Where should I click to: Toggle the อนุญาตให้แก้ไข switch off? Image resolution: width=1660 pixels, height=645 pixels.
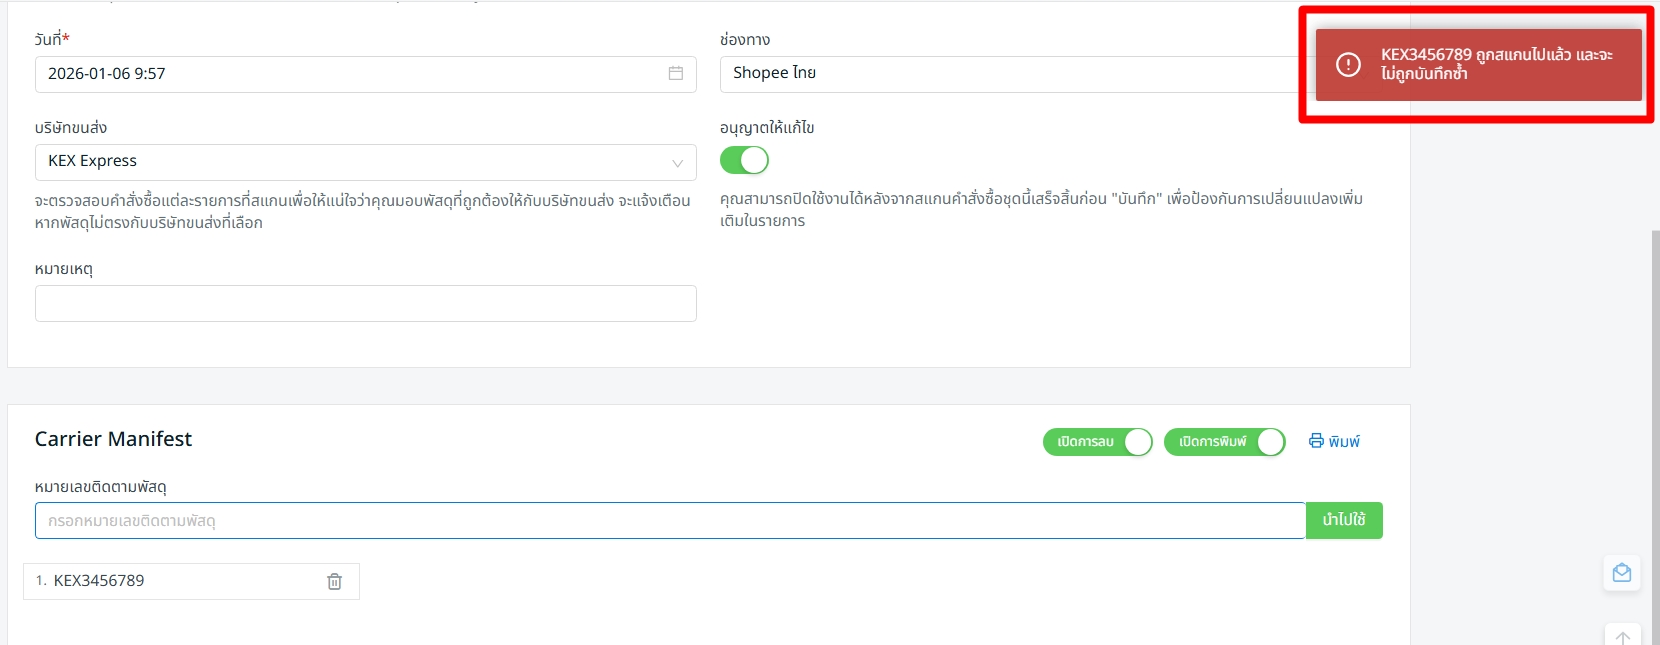(x=744, y=160)
